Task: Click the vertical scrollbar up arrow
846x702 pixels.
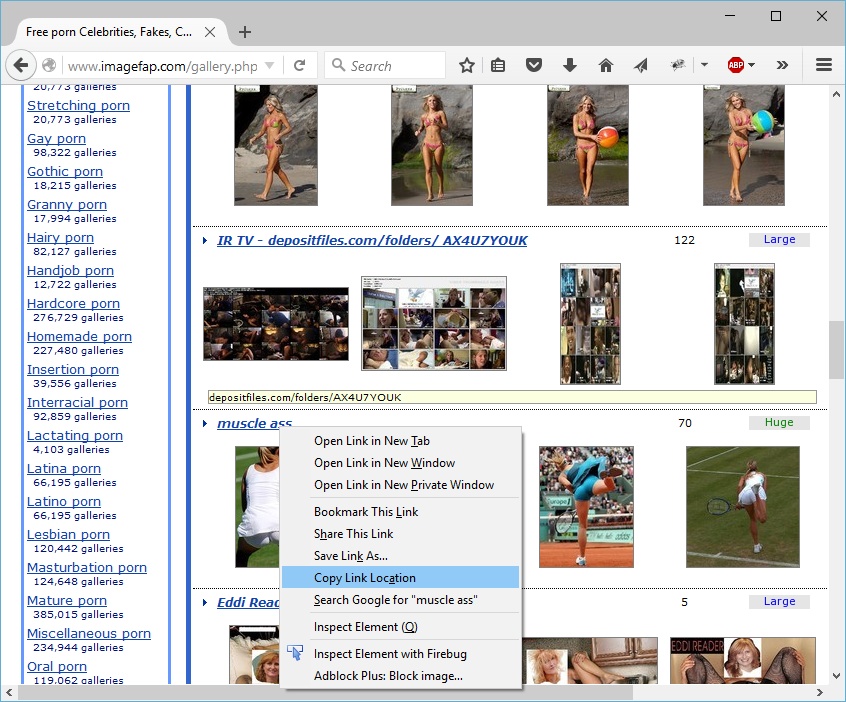Action: pos(836,94)
